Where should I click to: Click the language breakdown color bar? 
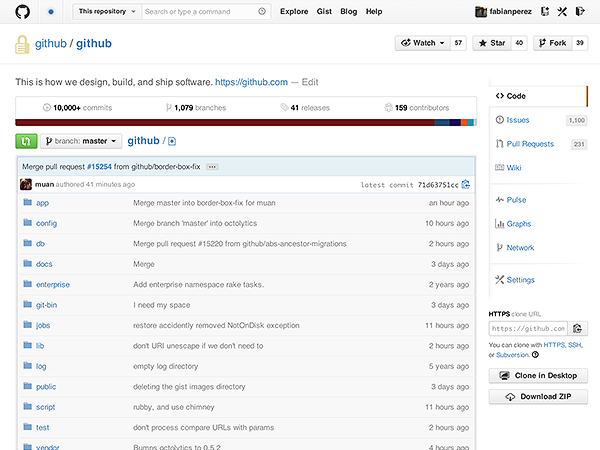[246, 122]
